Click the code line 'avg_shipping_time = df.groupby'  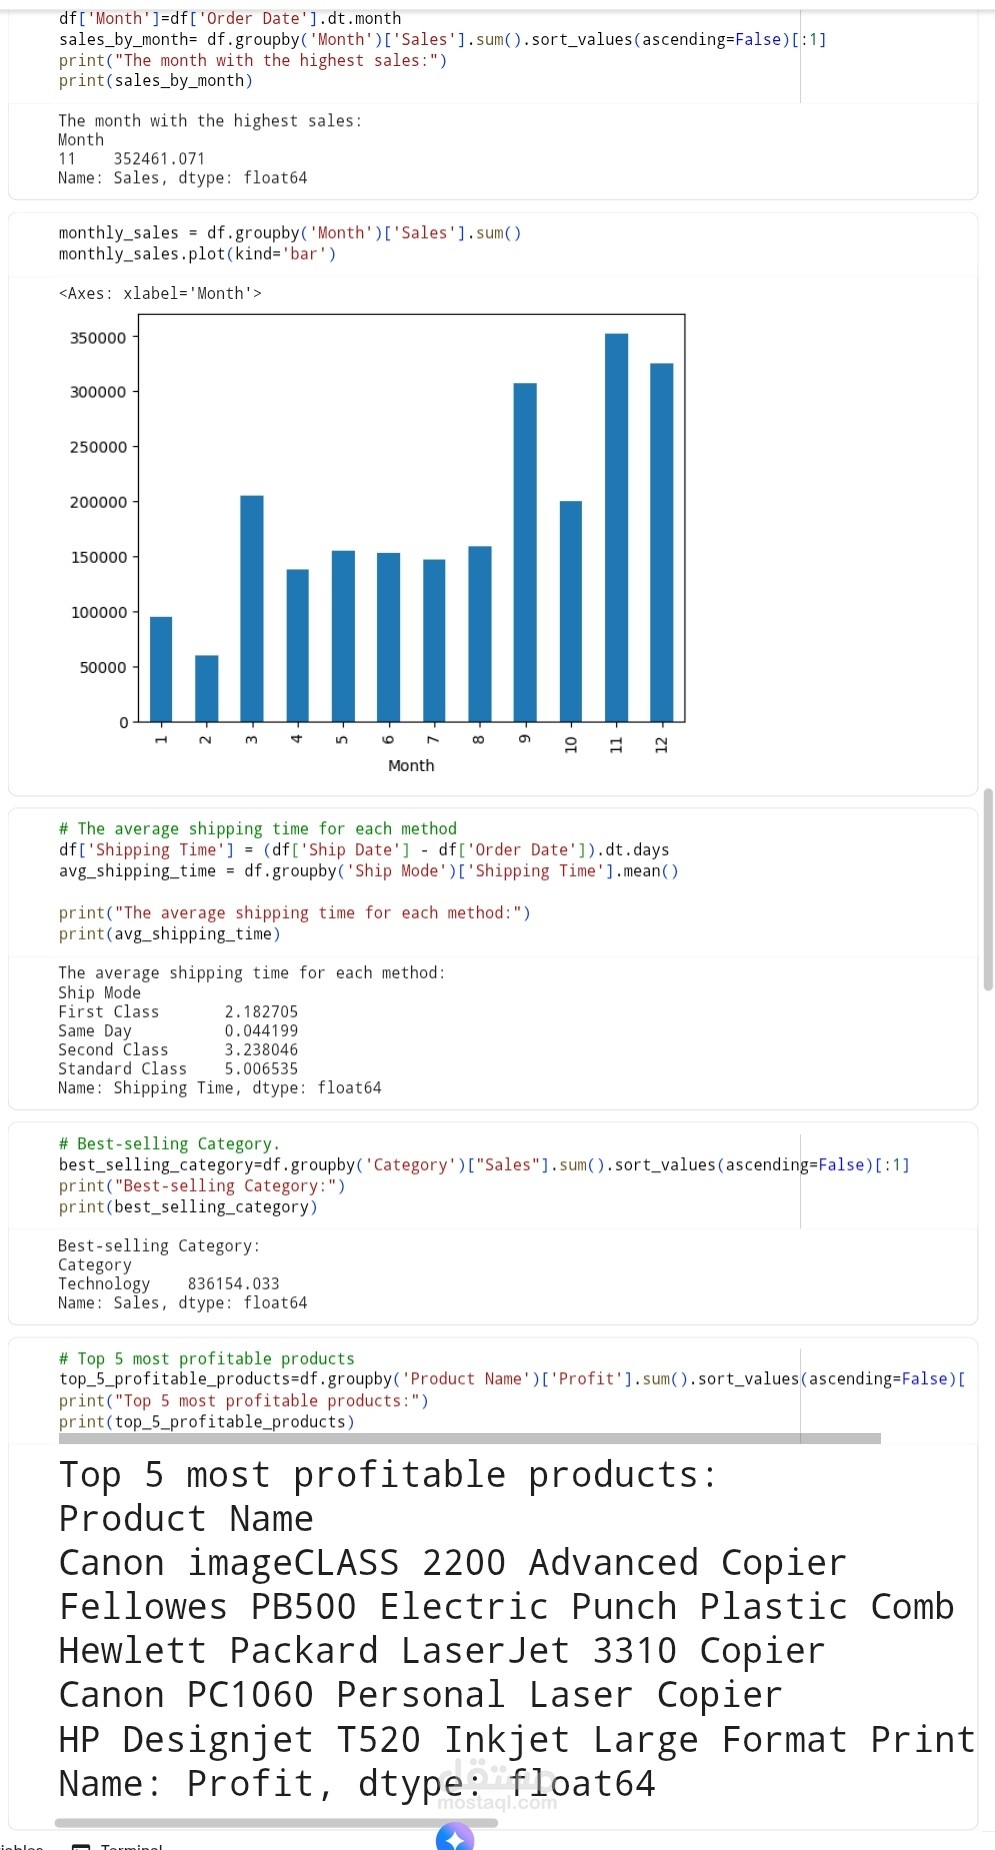pyautogui.click(x=369, y=871)
